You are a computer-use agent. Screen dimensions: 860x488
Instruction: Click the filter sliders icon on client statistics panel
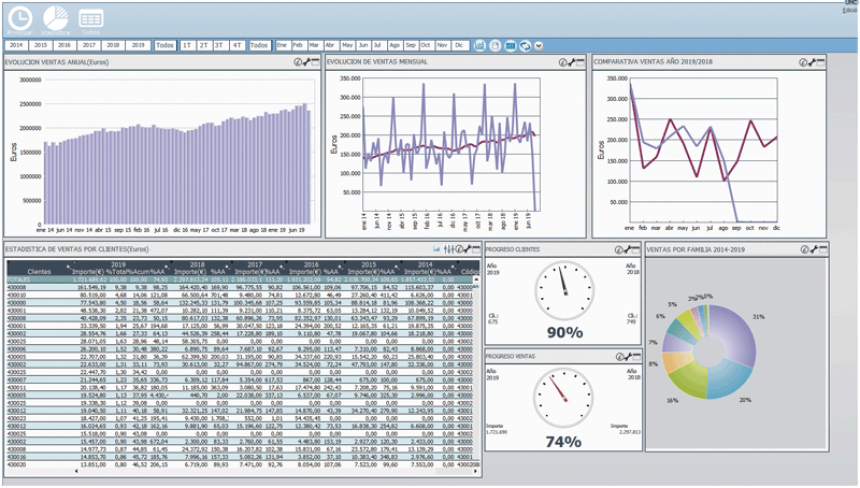449,249
